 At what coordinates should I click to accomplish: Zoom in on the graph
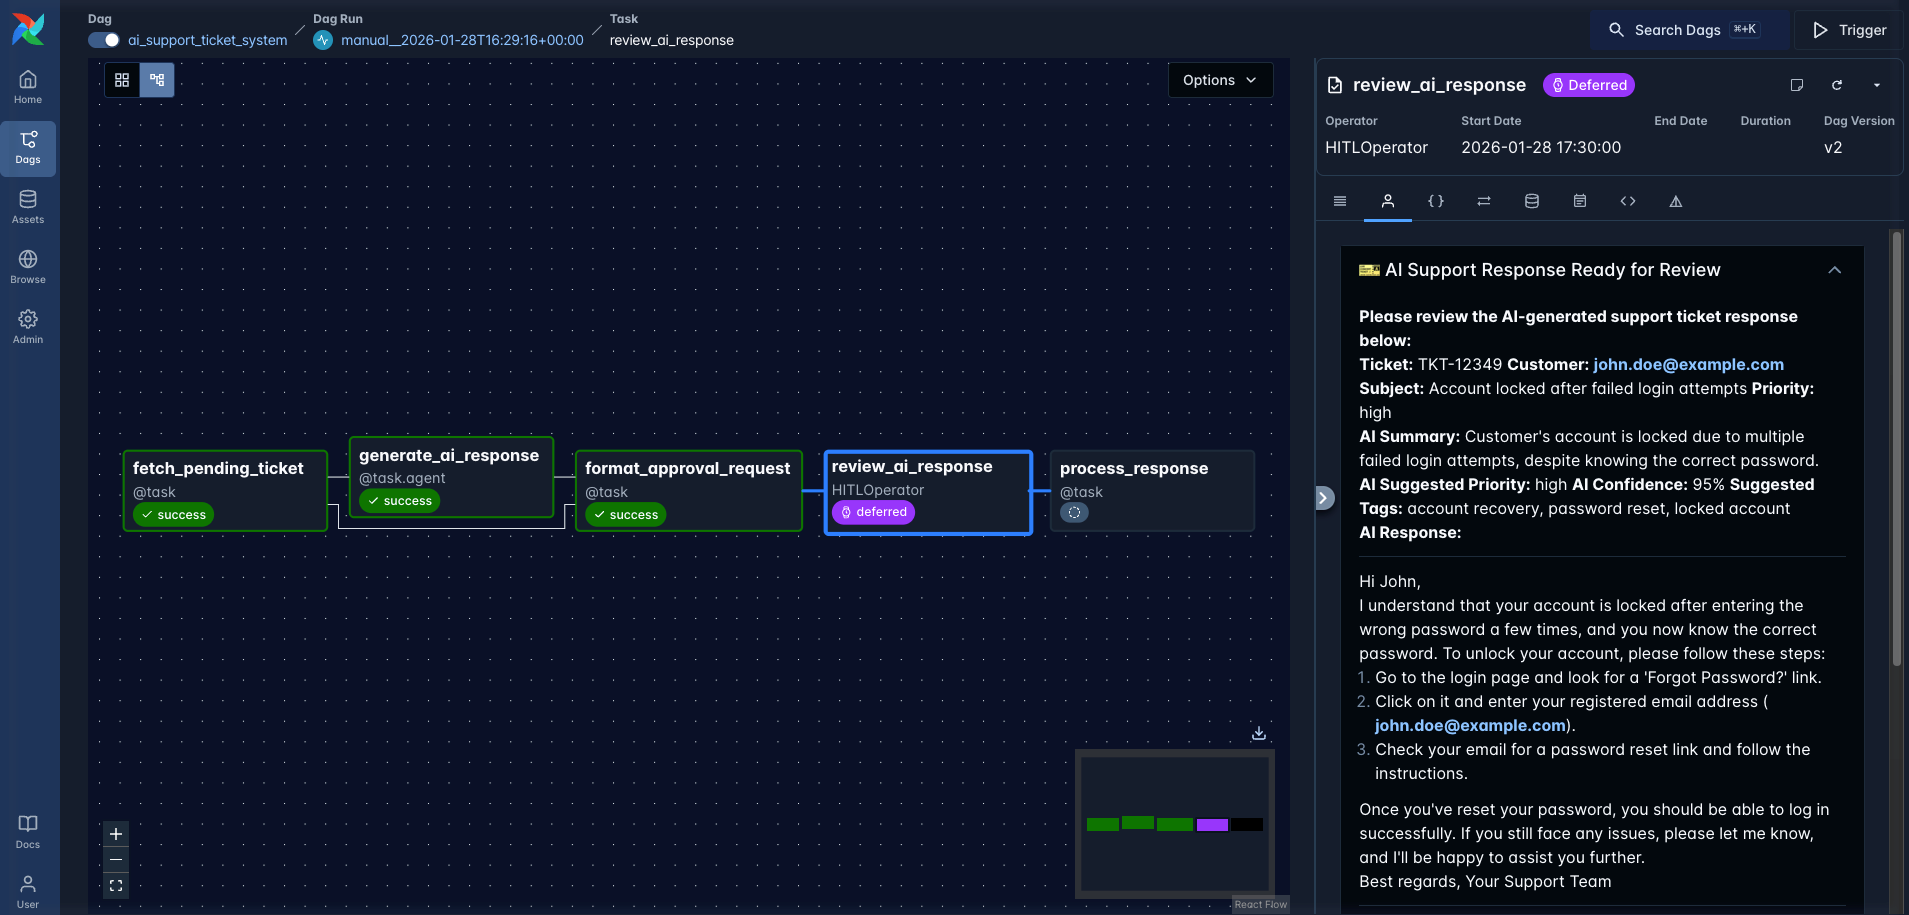(x=116, y=834)
